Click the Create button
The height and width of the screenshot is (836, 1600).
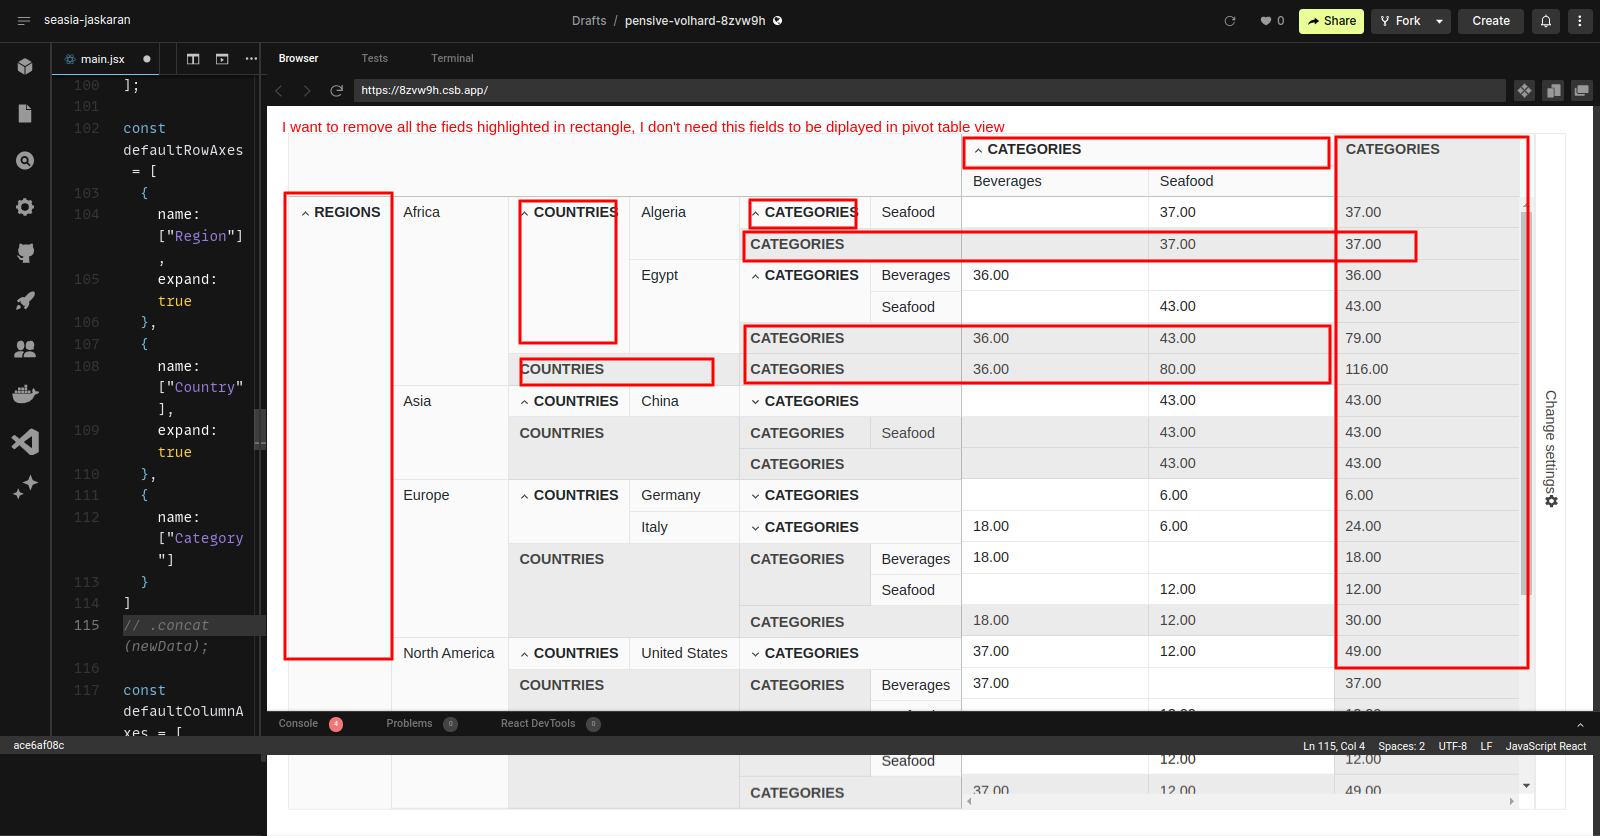click(1490, 21)
